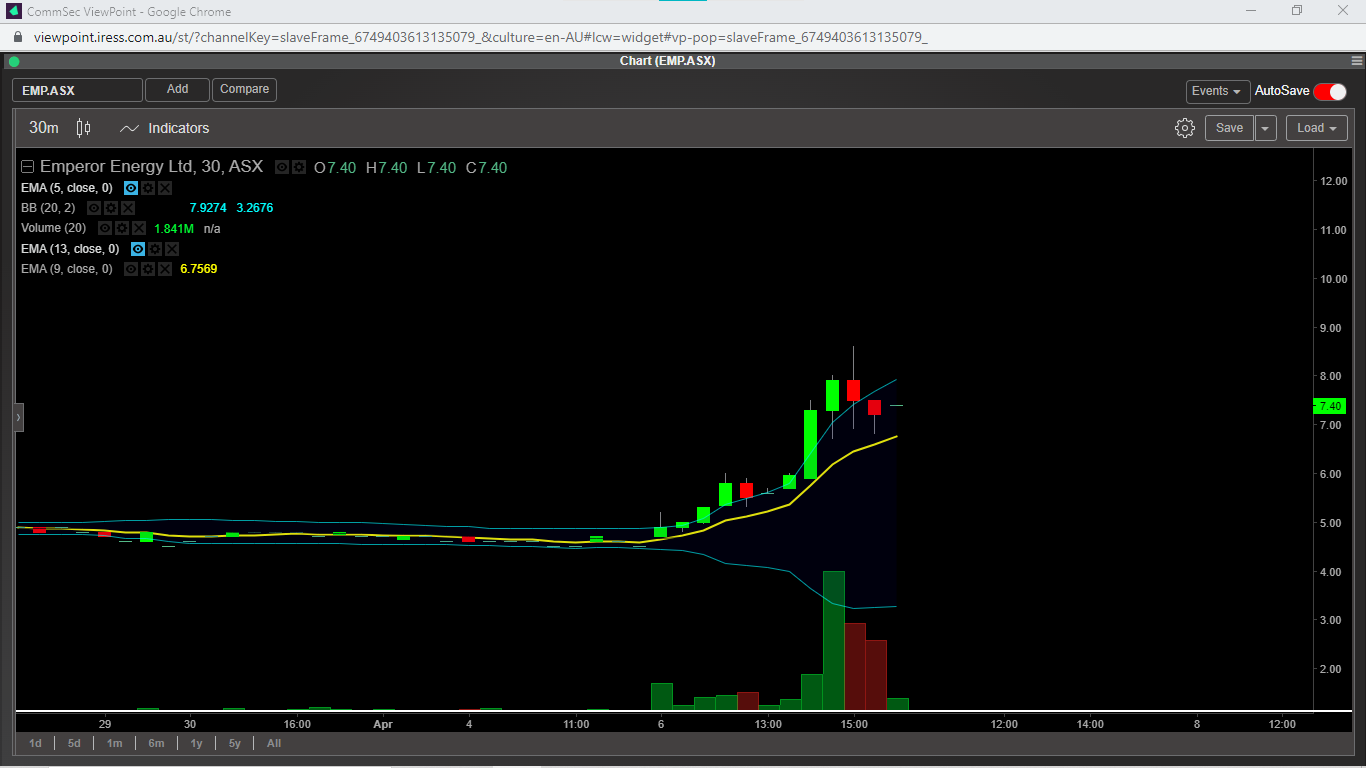Select the 5y time range
The image size is (1366, 768).
[x=235, y=743]
